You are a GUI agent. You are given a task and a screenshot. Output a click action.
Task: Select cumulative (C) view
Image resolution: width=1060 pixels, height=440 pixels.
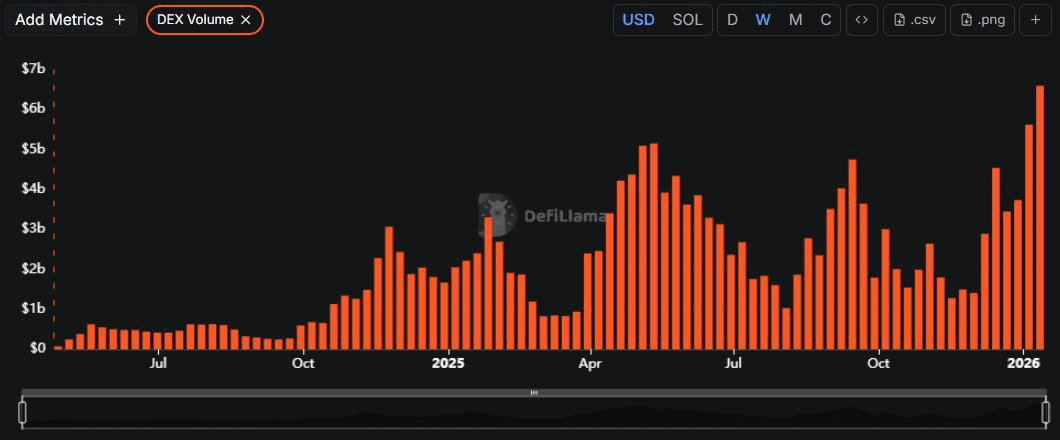(x=825, y=20)
